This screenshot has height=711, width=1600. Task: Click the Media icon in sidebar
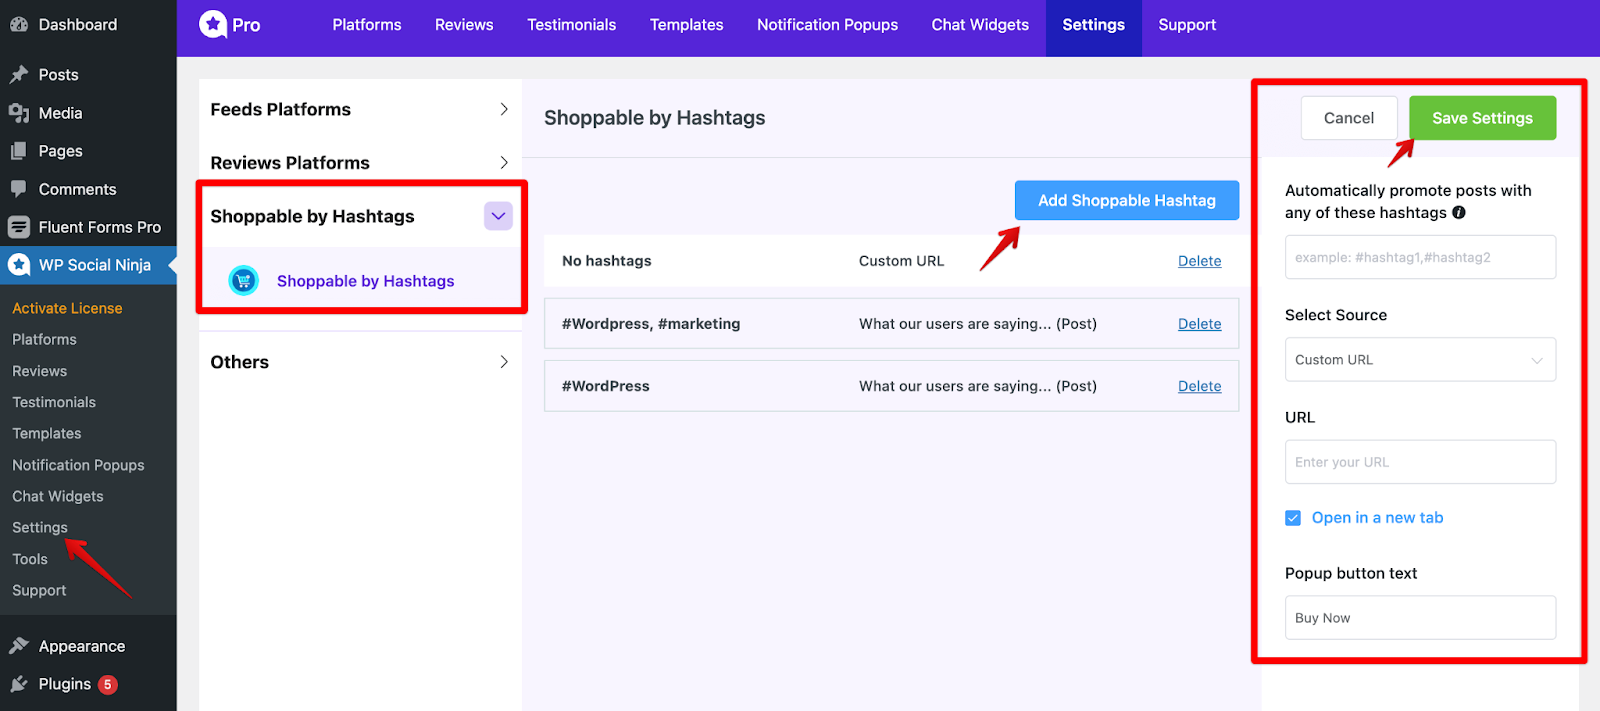(18, 113)
